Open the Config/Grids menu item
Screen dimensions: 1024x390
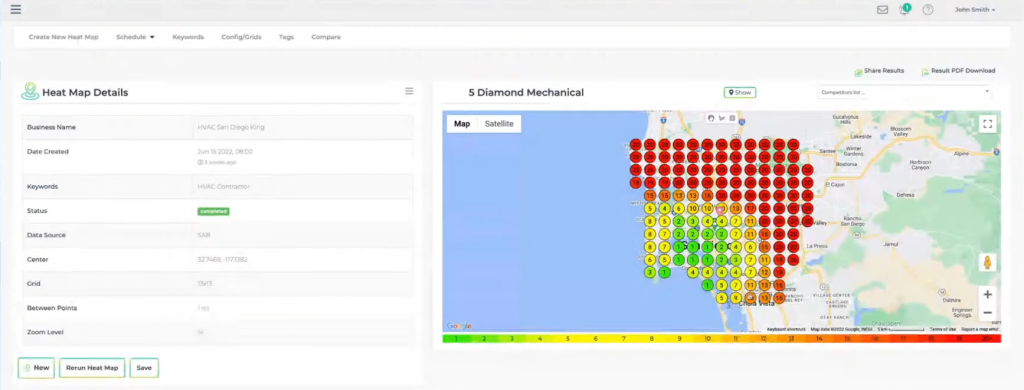pyautogui.click(x=241, y=37)
